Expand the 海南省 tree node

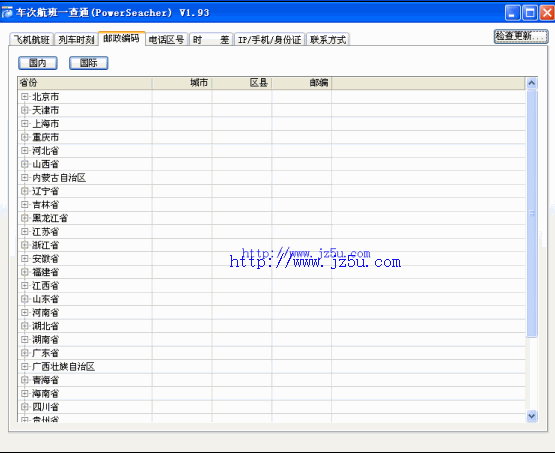[x=24, y=393]
